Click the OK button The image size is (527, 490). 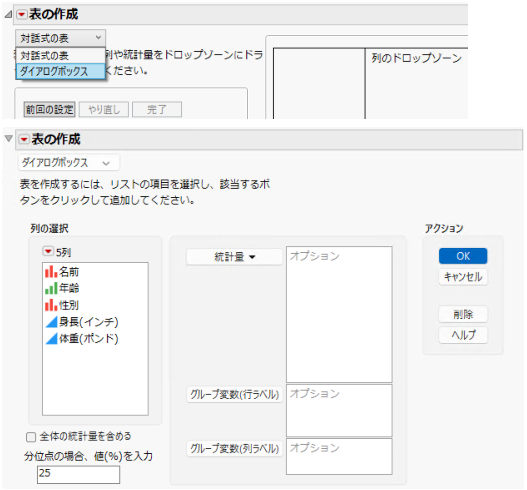pyautogui.click(x=463, y=256)
